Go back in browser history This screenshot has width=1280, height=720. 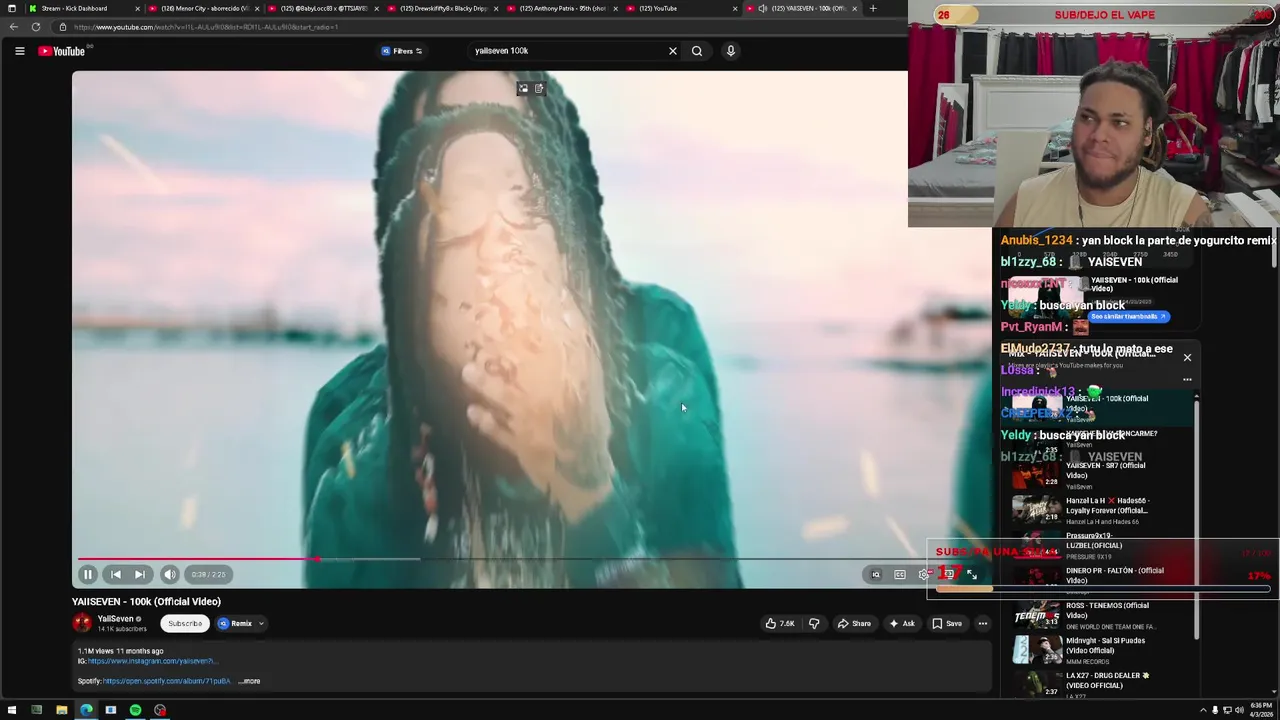(13, 27)
